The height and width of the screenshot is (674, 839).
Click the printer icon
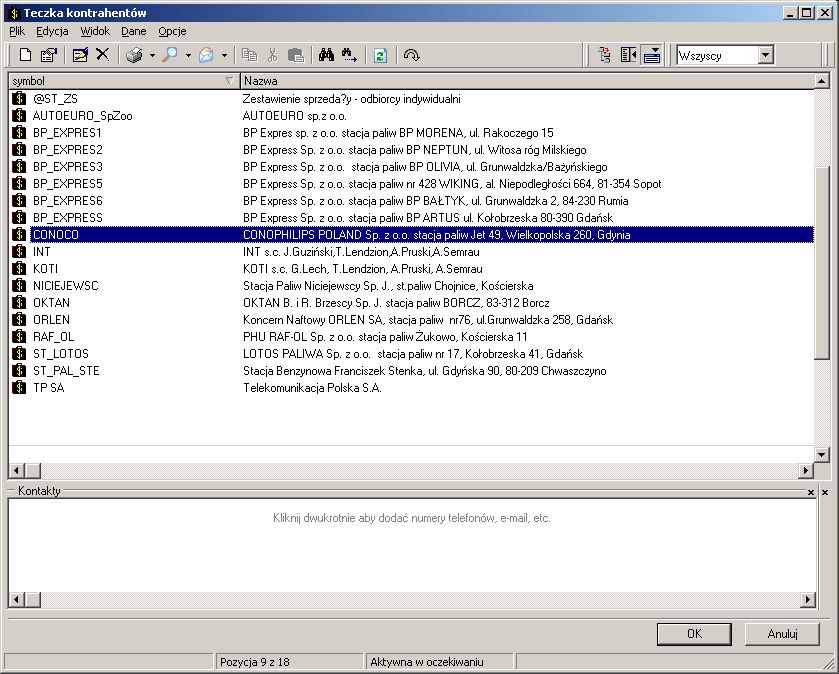(134, 55)
